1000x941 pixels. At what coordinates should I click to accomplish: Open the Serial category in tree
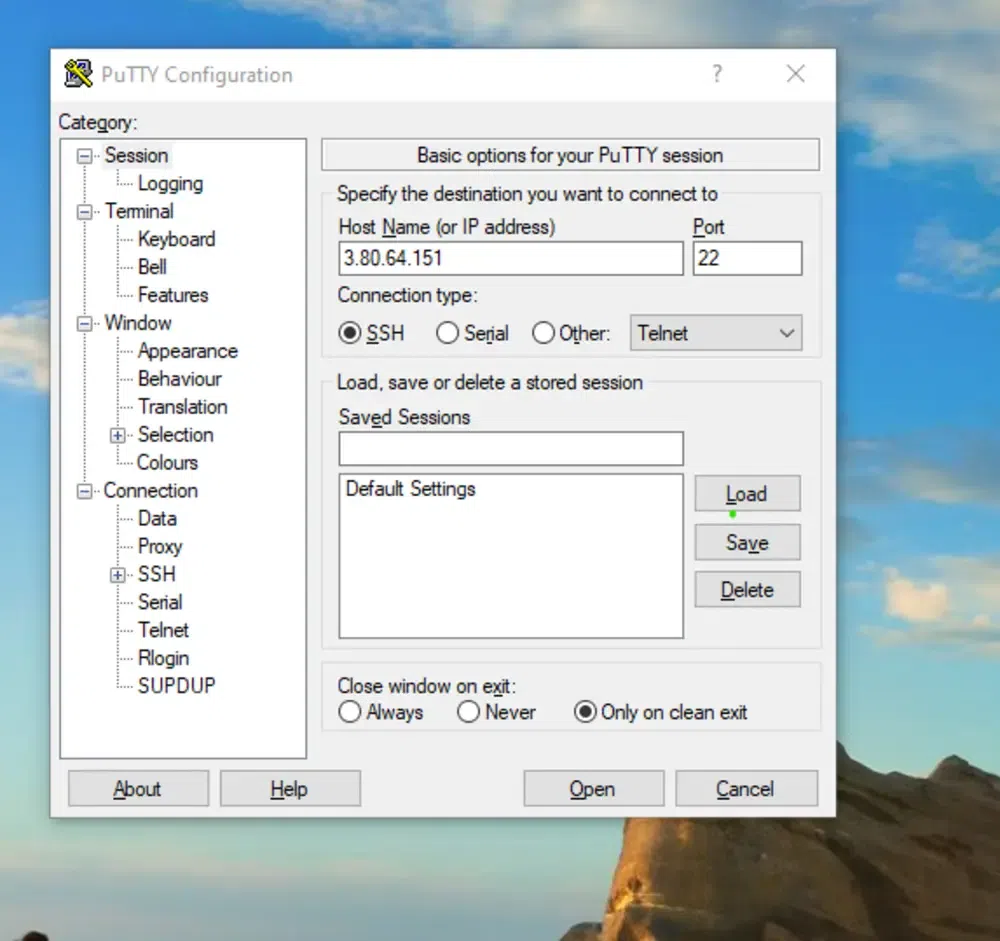pos(160,602)
